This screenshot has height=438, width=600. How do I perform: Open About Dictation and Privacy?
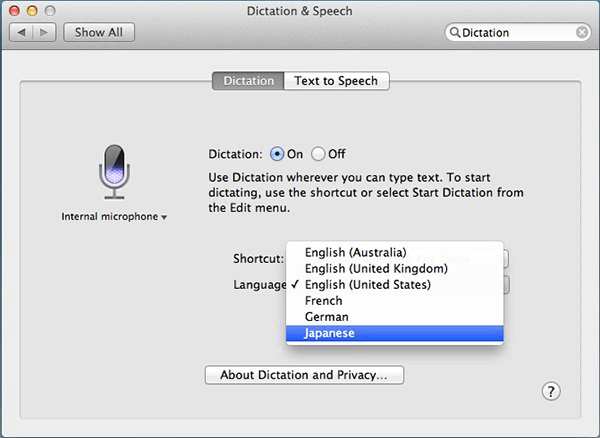(x=304, y=375)
